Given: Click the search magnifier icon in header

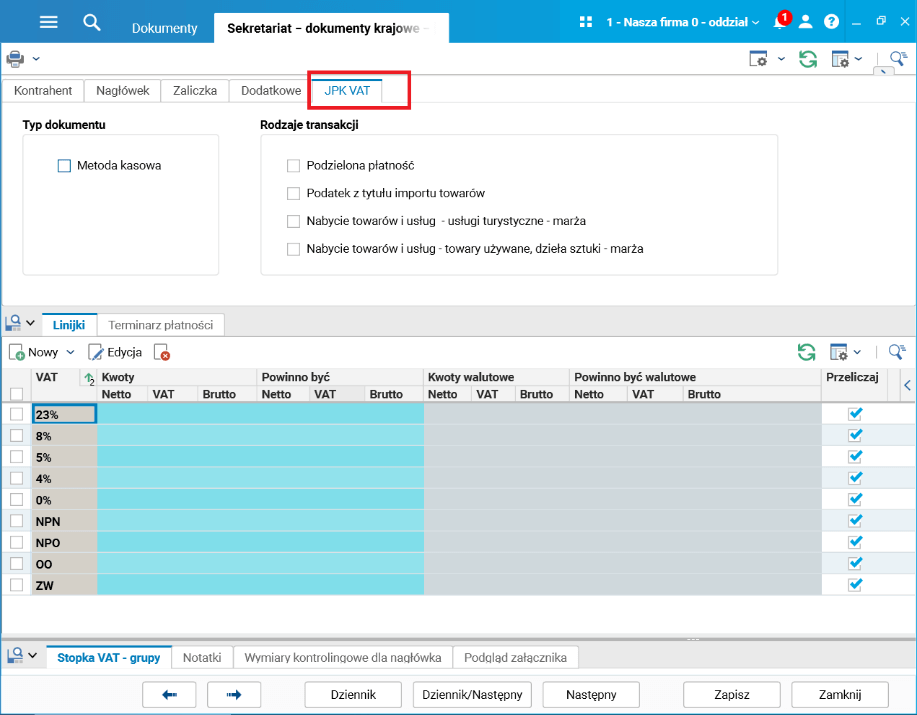Looking at the screenshot, I should click(91, 22).
